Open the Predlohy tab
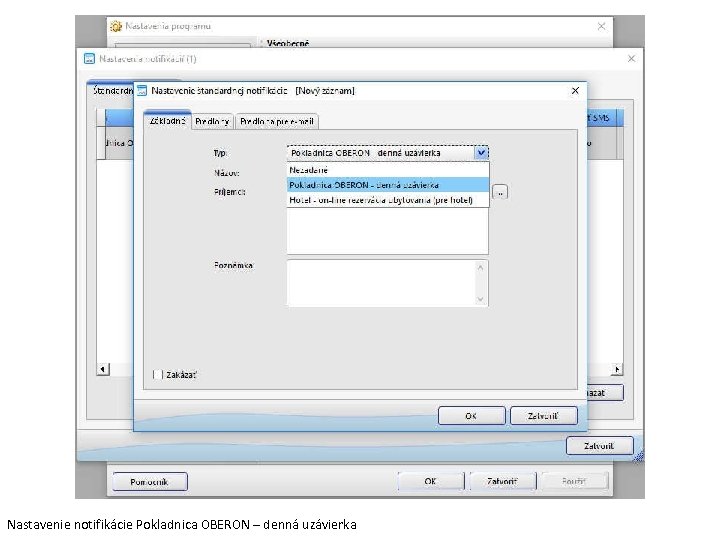Viewport: 720px width, 540px height. [x=212, y=122]
